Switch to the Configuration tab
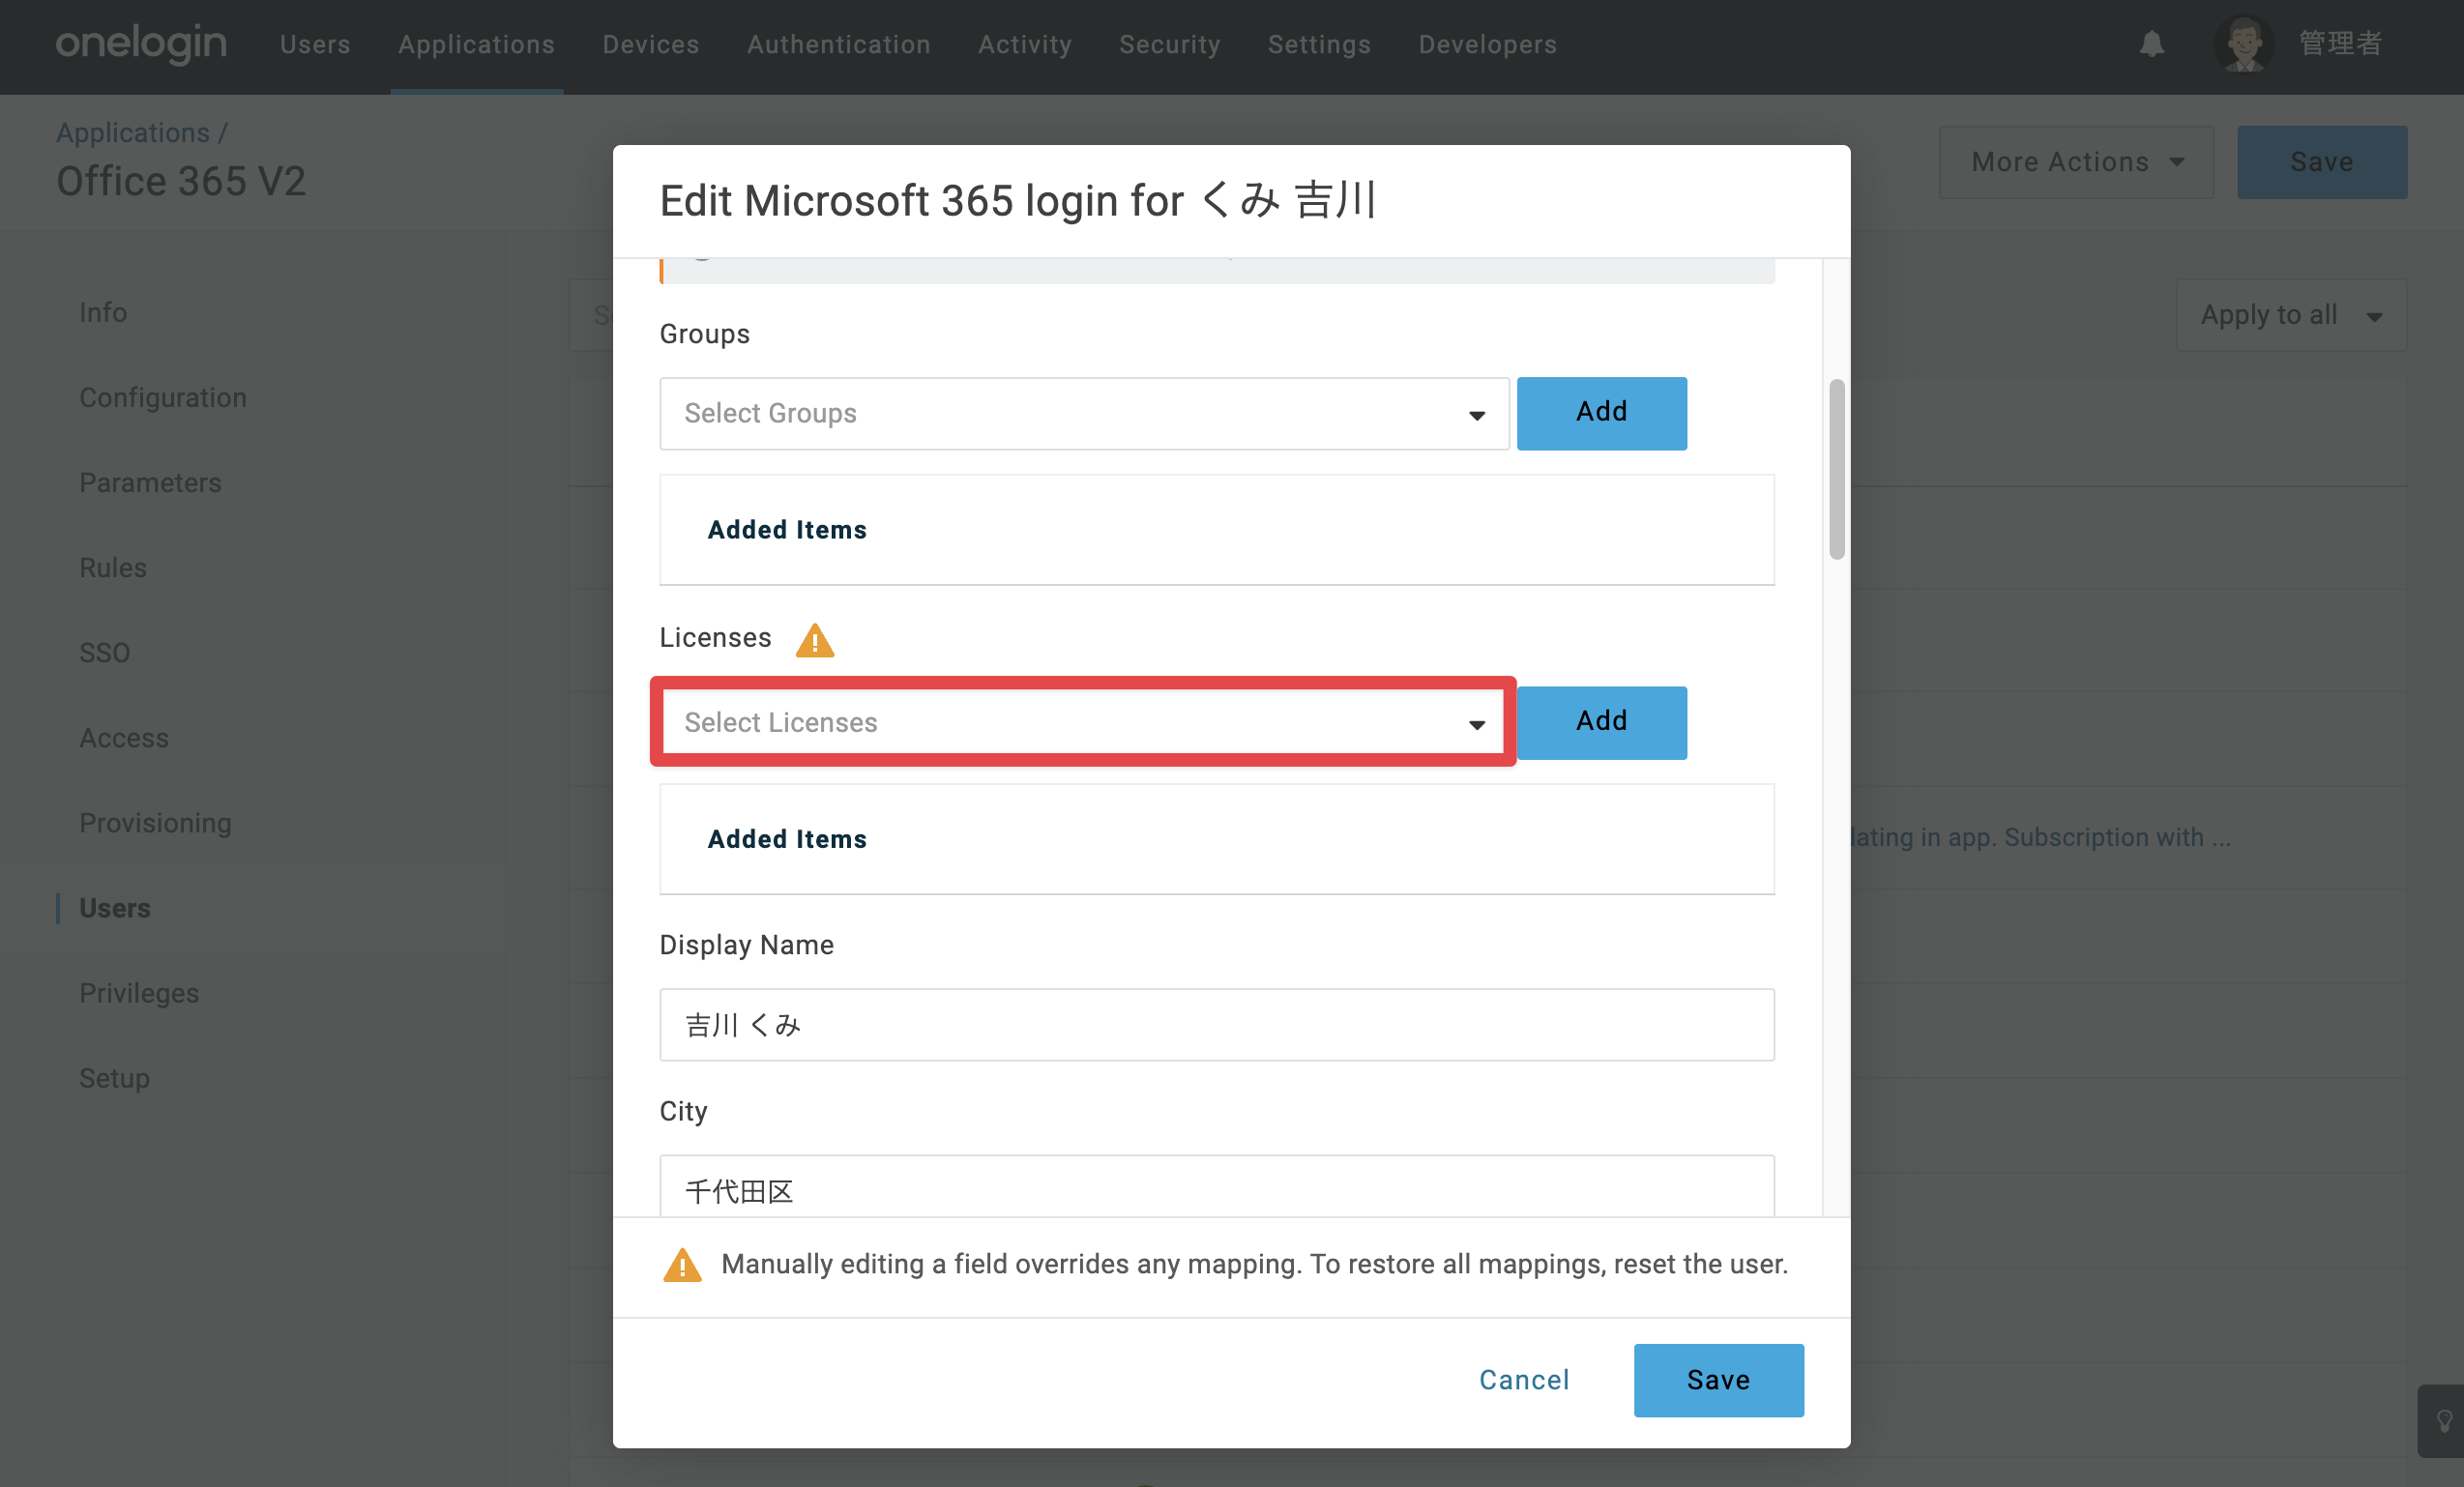Viewport: 2464px width, 1487px height. pos(163,398)
